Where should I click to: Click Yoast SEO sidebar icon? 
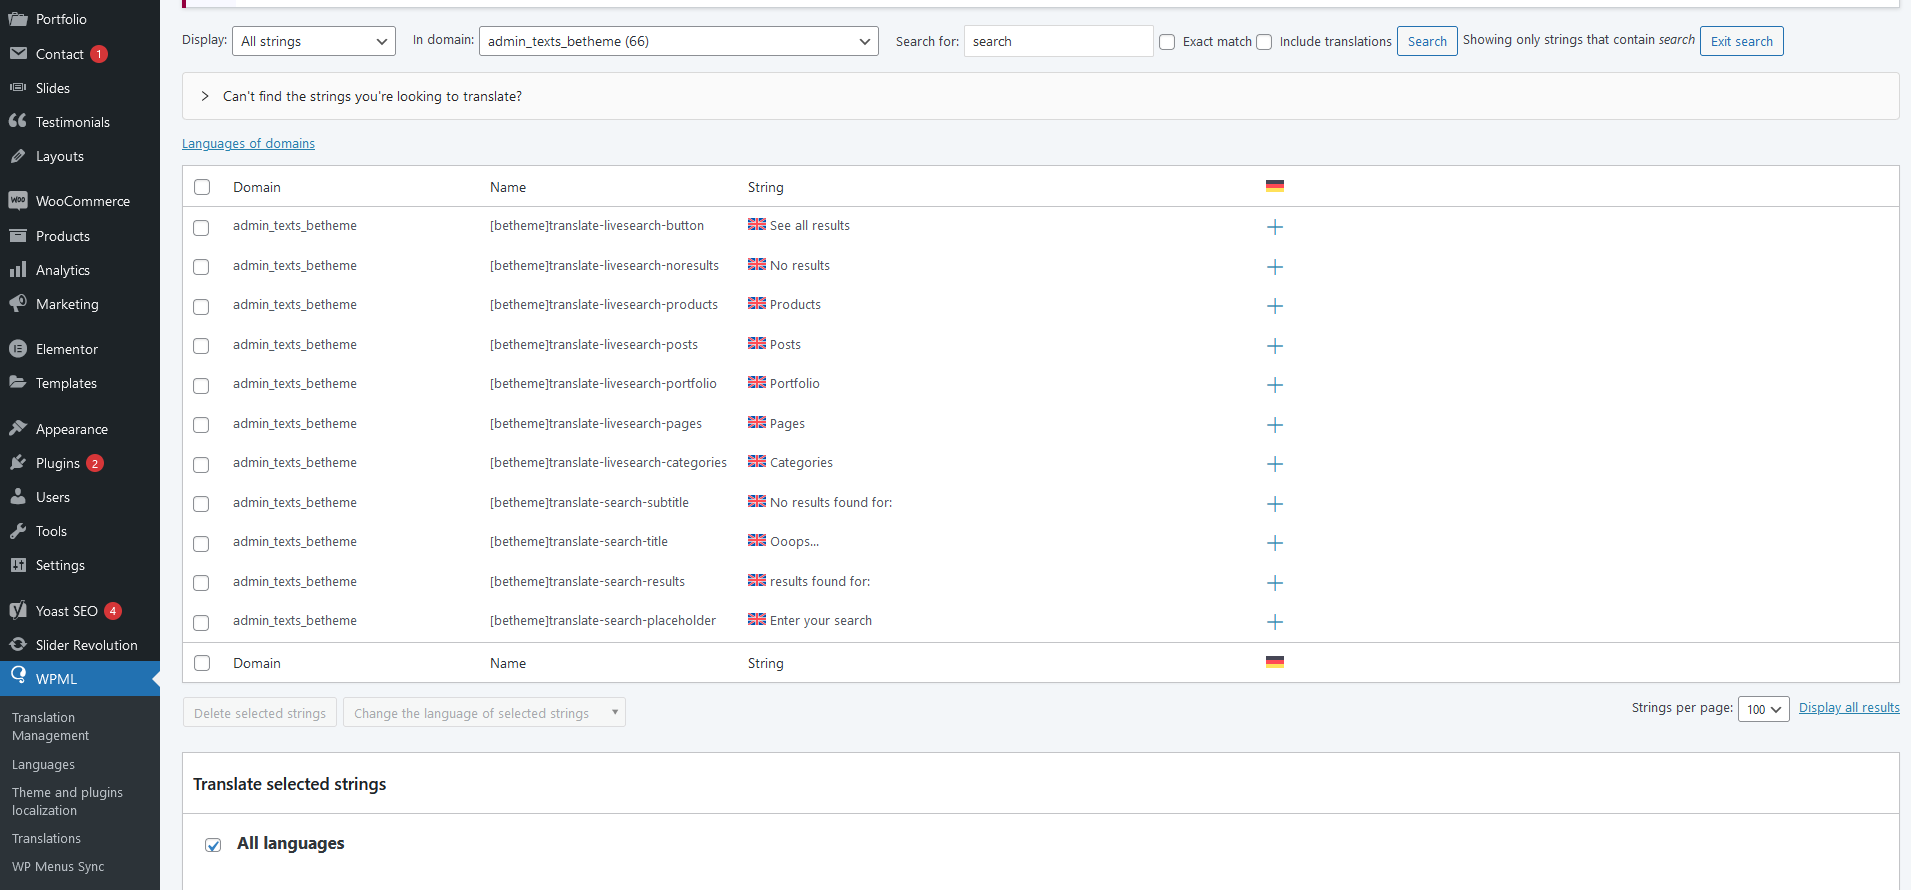coord(18,610)
